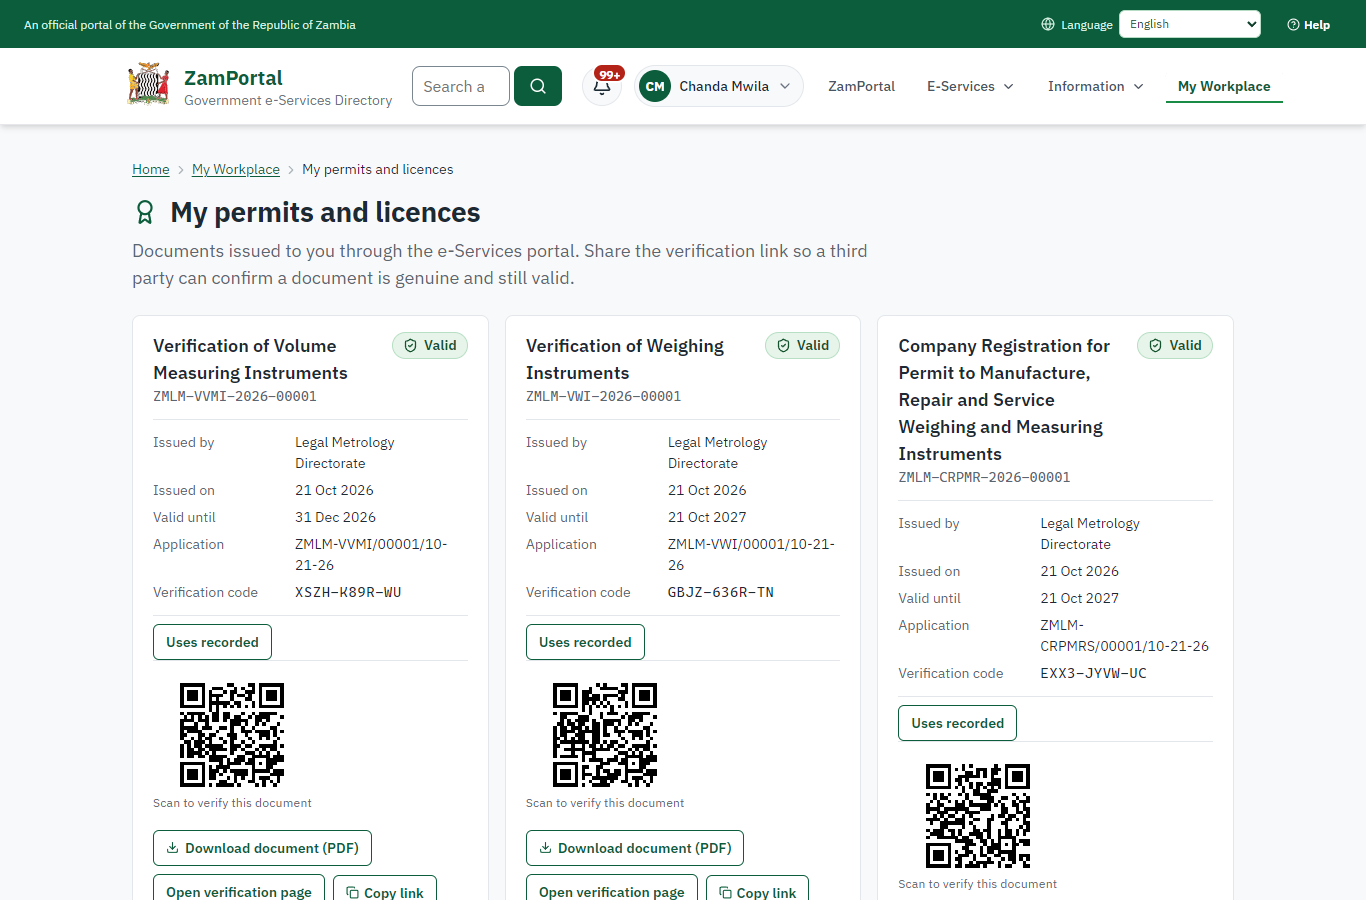The image size is (1366, 900).
Task: Go to the Home breadcrumb link
Action: click(151, 169)
